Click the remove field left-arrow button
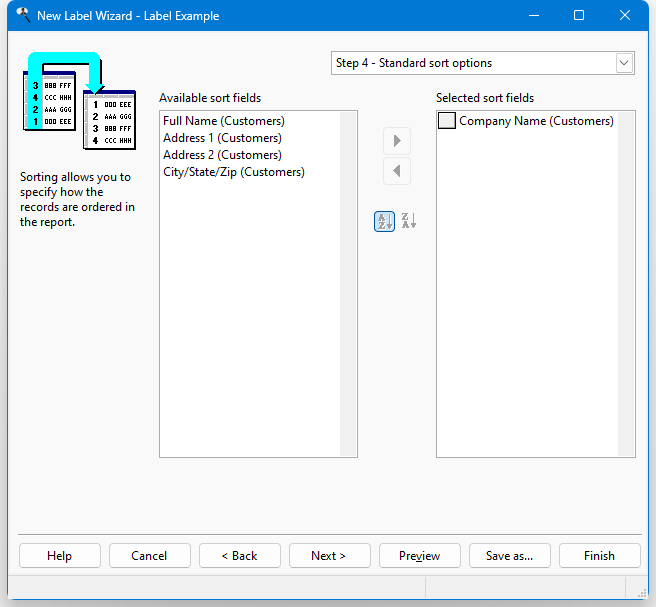This screenshot has width=656, height=607. point(397,171)
